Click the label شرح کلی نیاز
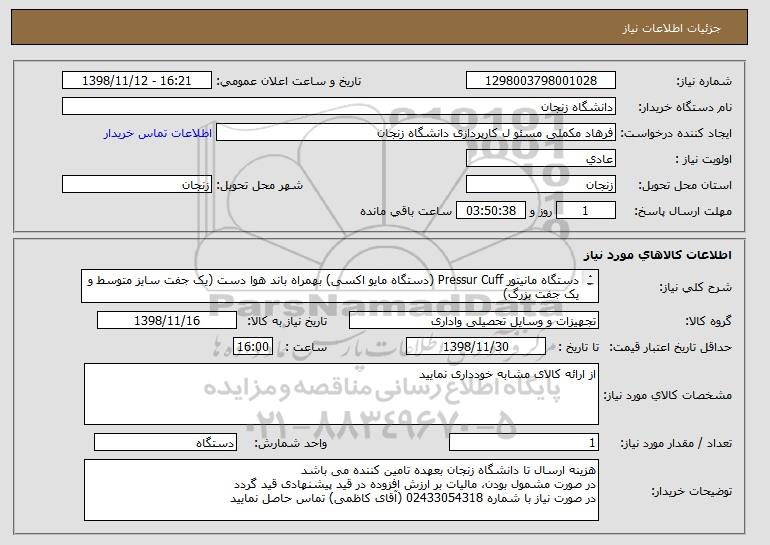The width and height of the screenshot is (770, 545). click(695, 287)
